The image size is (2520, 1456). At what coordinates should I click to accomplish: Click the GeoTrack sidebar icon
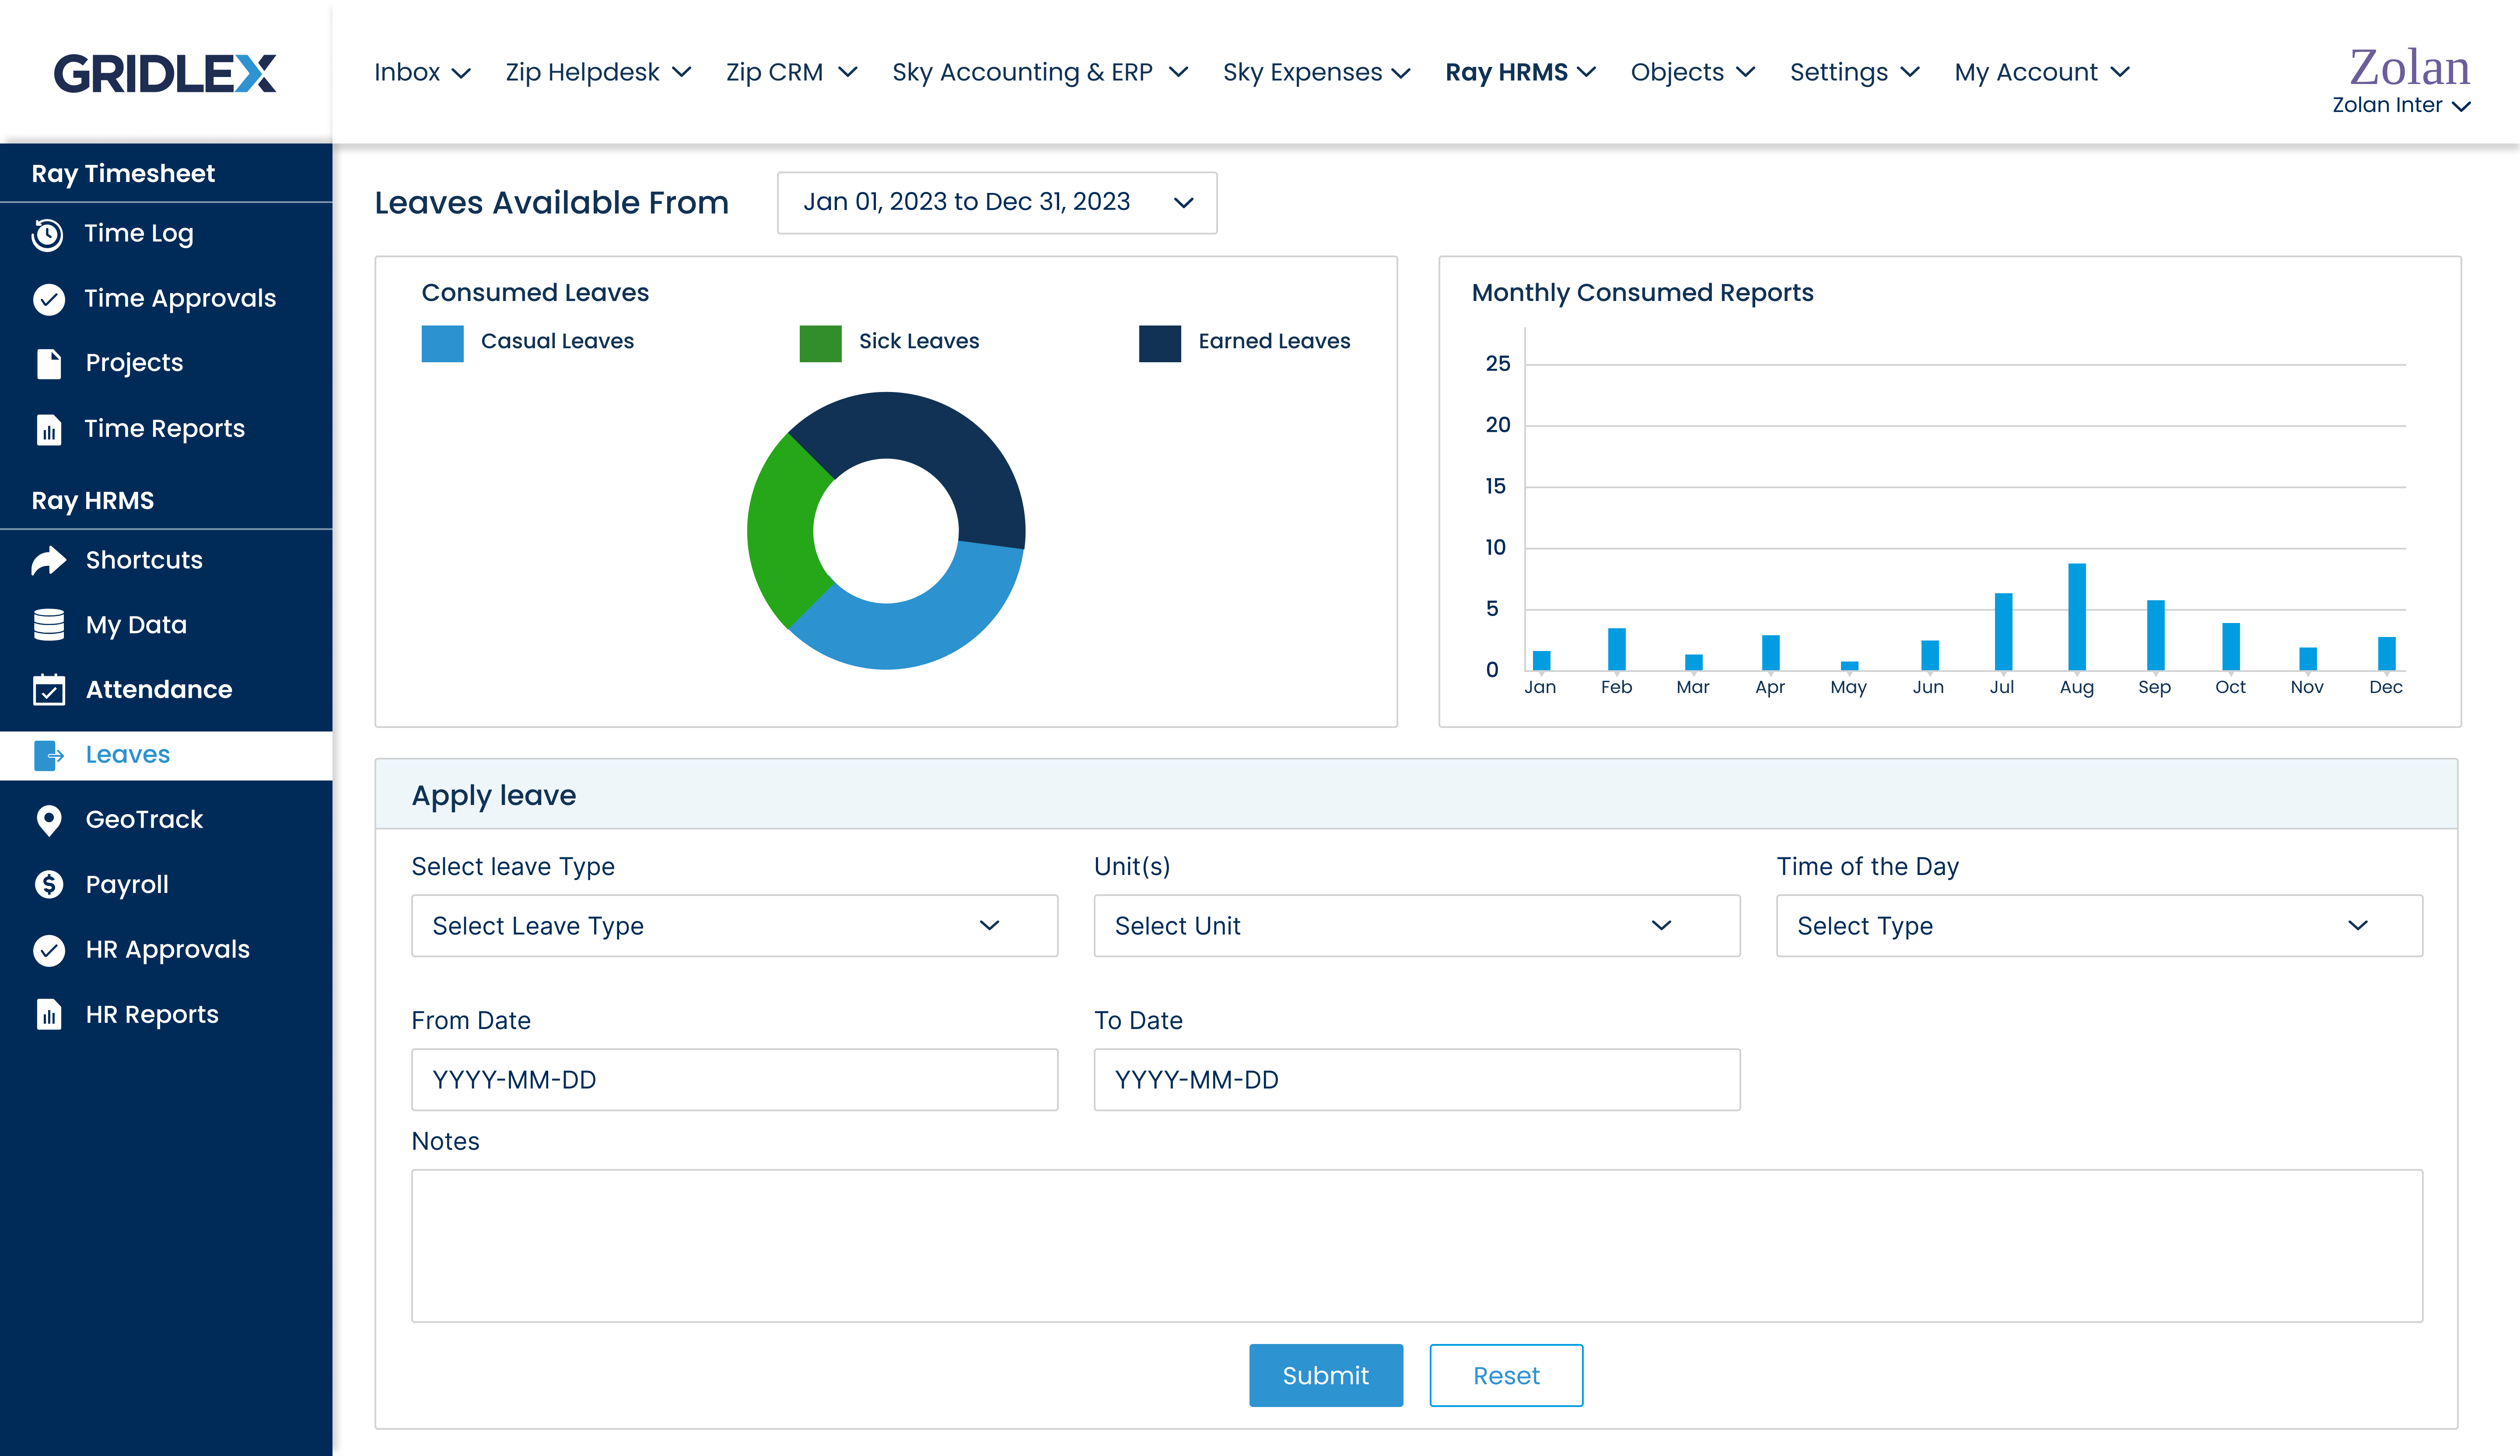pyautogui.click(x=49, y=818)
